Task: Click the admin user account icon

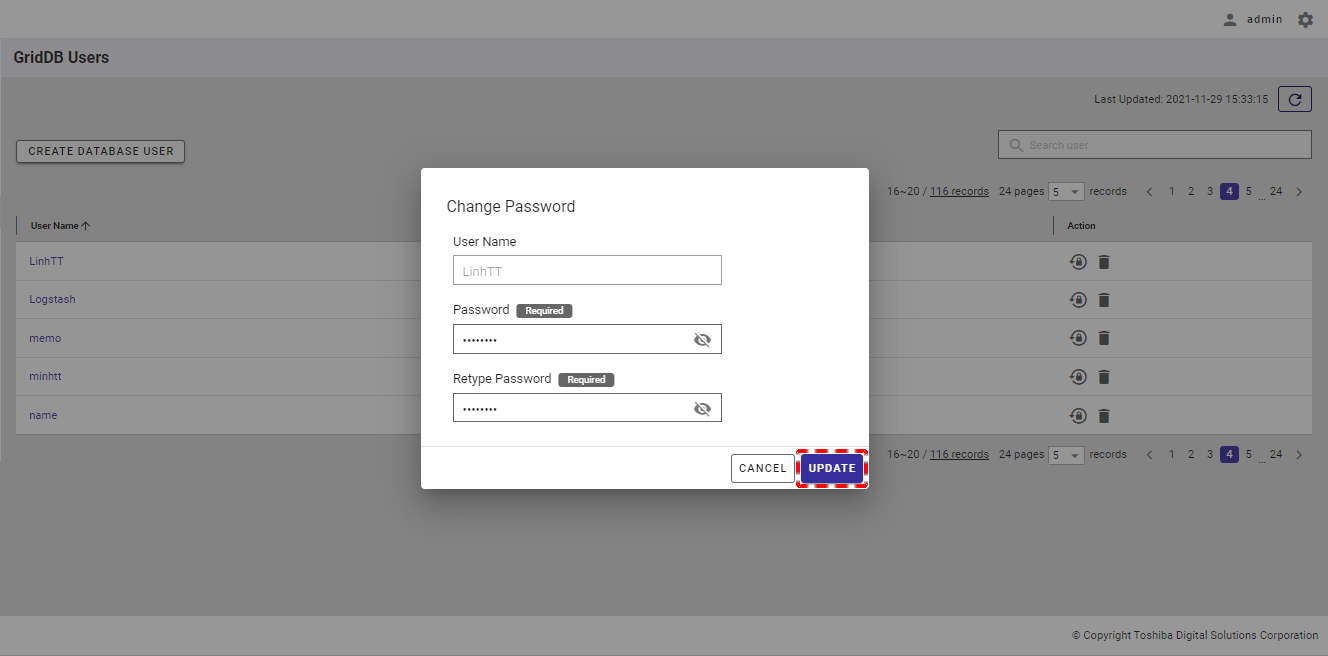Action: (1230, 20)
